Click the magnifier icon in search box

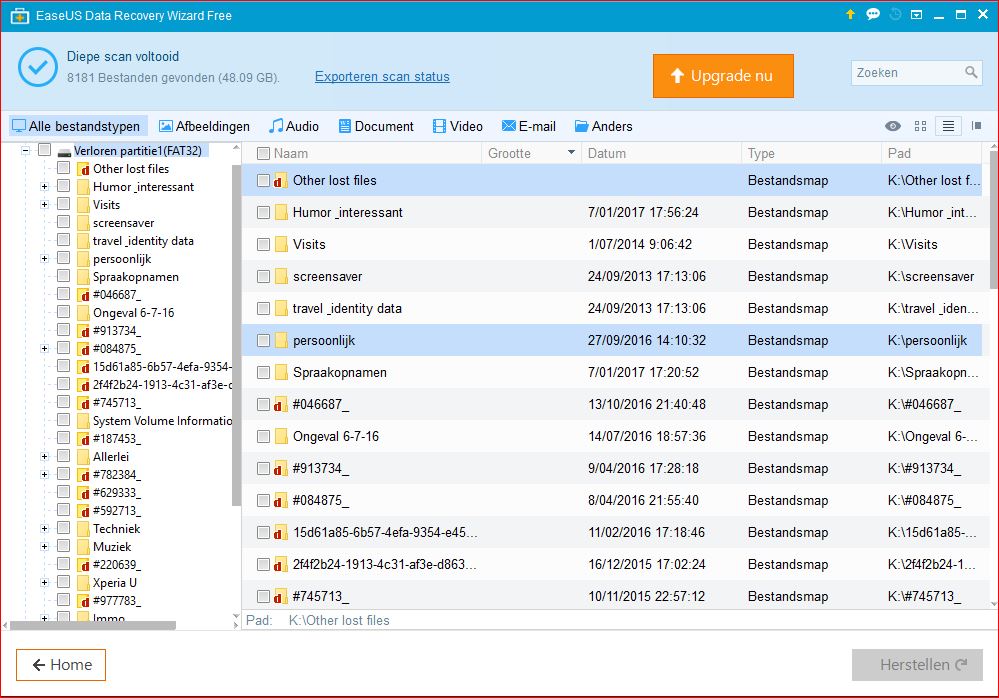point(971,73)
